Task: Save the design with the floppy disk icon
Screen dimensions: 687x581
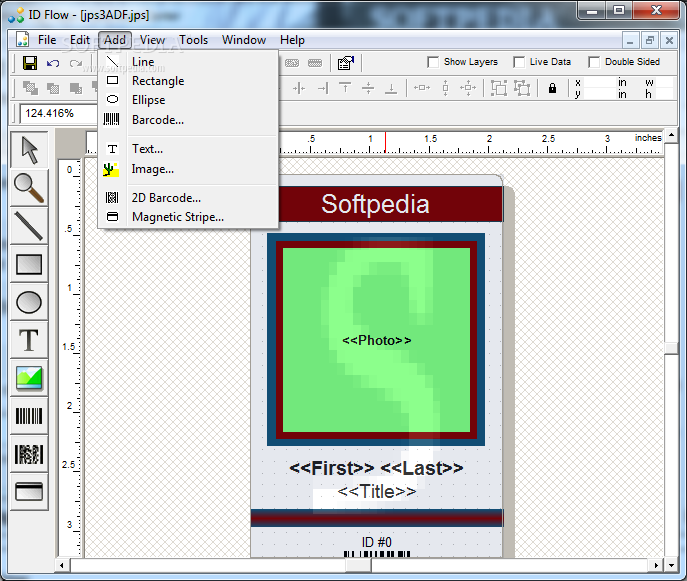Action: [30, 63]
